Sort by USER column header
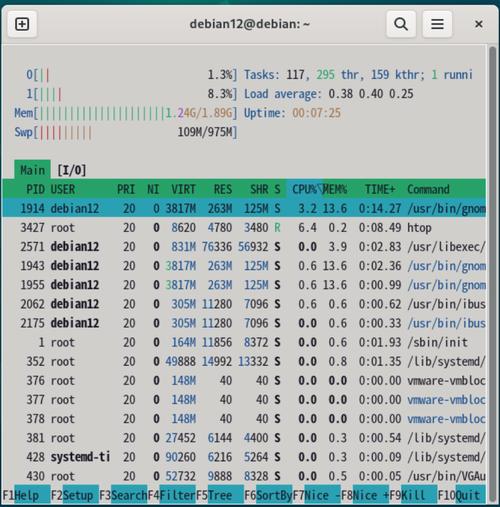 tap(63, 189)
